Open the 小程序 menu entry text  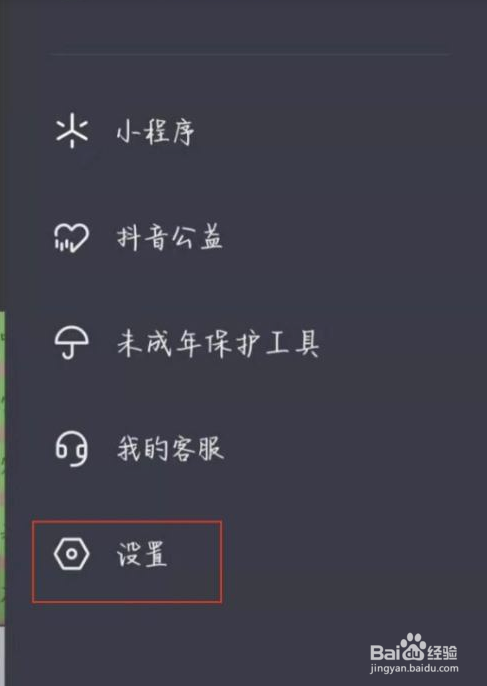[x=155, y=133]
